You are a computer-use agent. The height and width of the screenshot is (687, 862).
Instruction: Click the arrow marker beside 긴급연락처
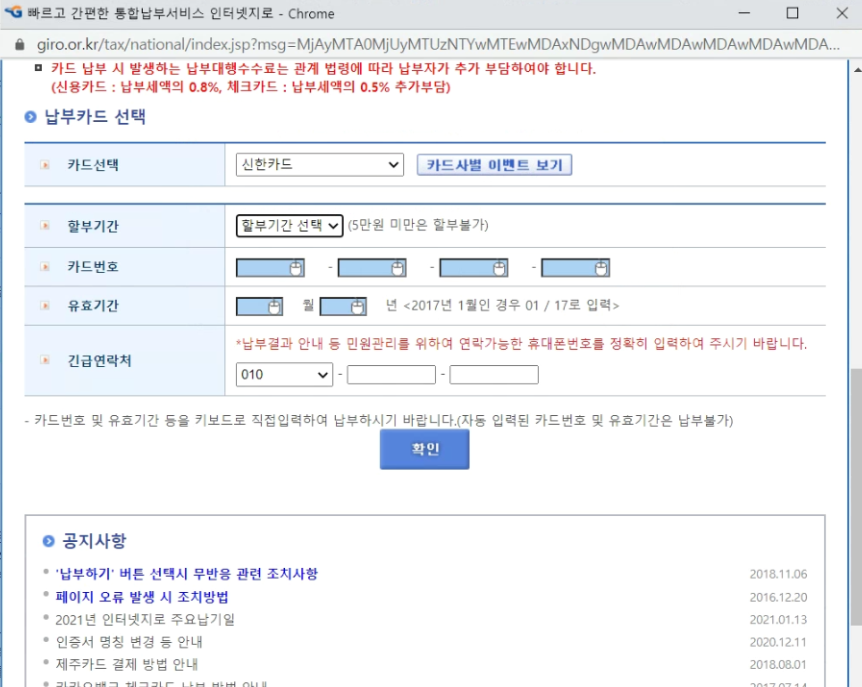click(x=45, y=361)
